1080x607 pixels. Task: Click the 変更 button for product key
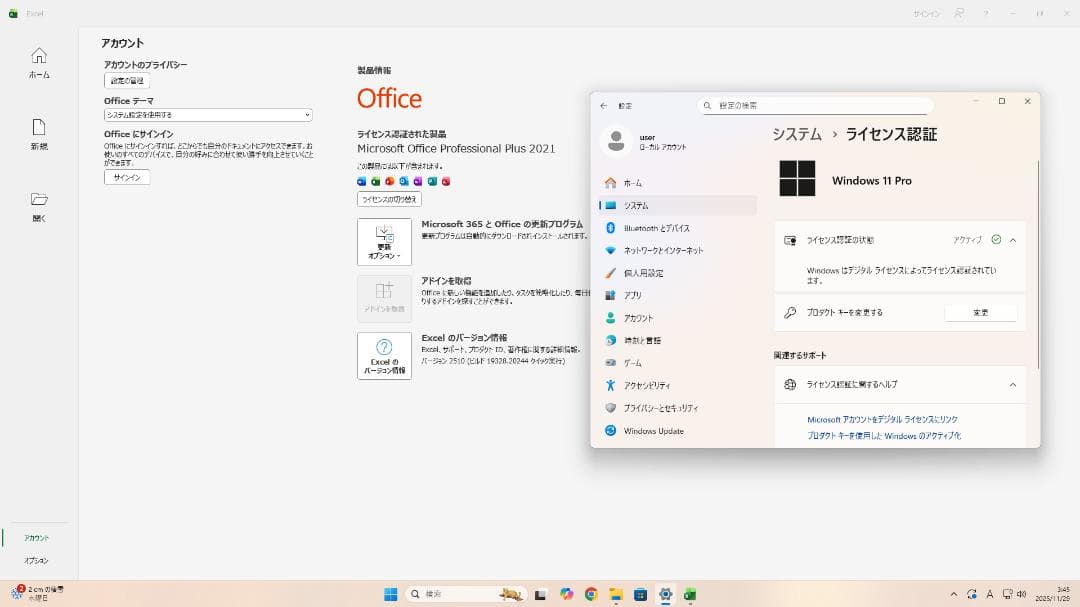click(x=981, y=312)
